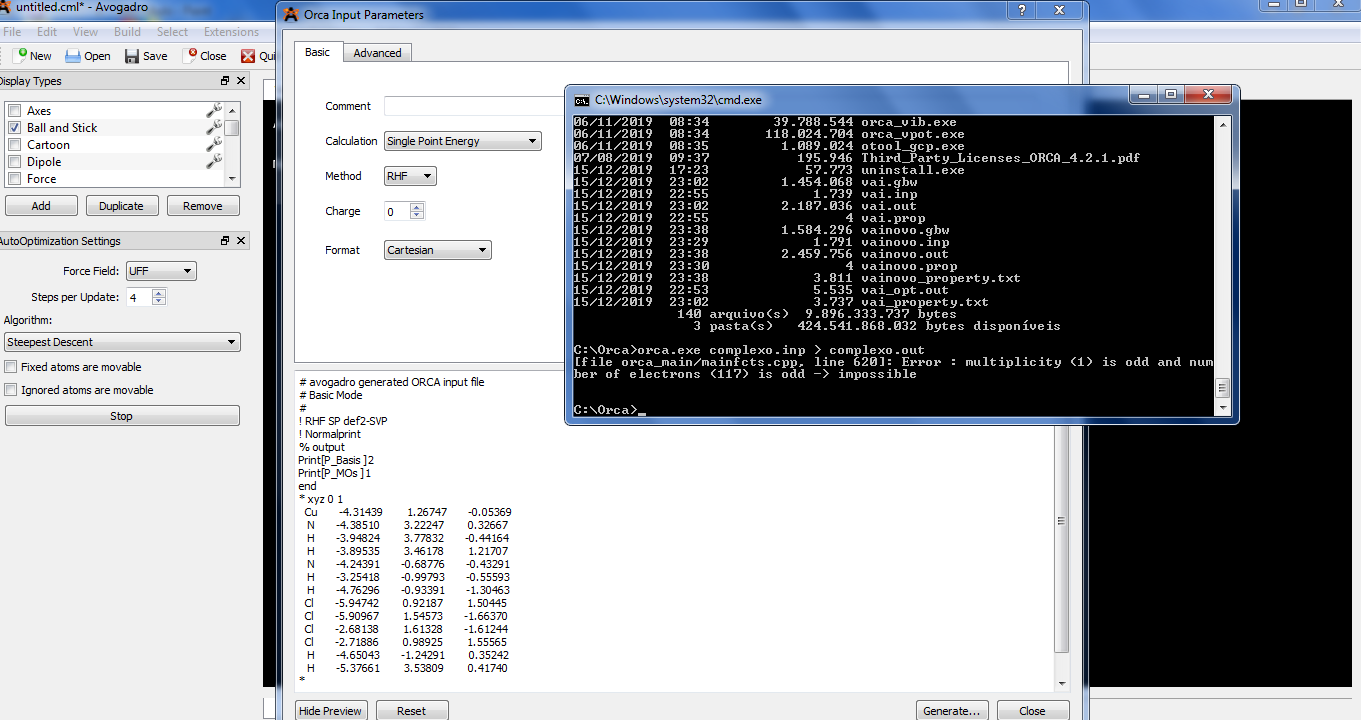Viewport: 1361px width, 720px height.
Task: Open Ball and Stick settings wrench
Action: (213, 128)
